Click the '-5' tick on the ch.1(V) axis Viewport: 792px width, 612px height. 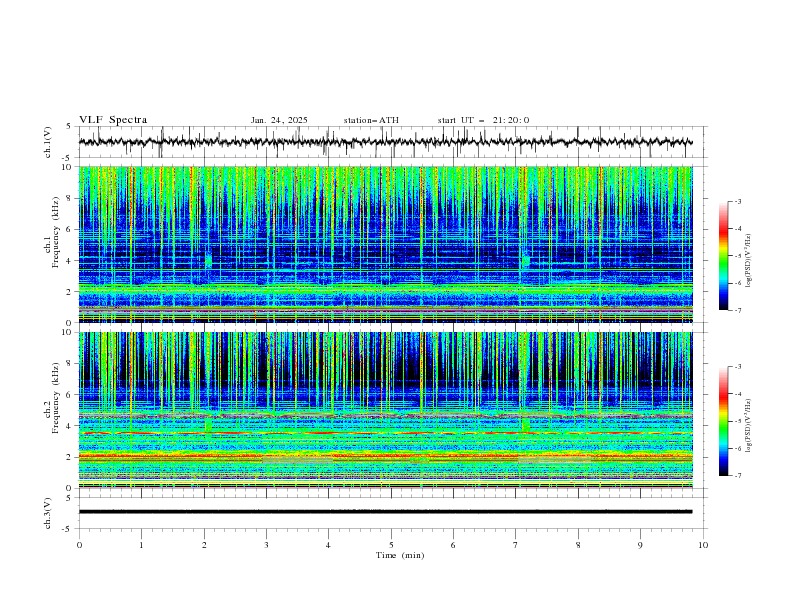point(68,158)
